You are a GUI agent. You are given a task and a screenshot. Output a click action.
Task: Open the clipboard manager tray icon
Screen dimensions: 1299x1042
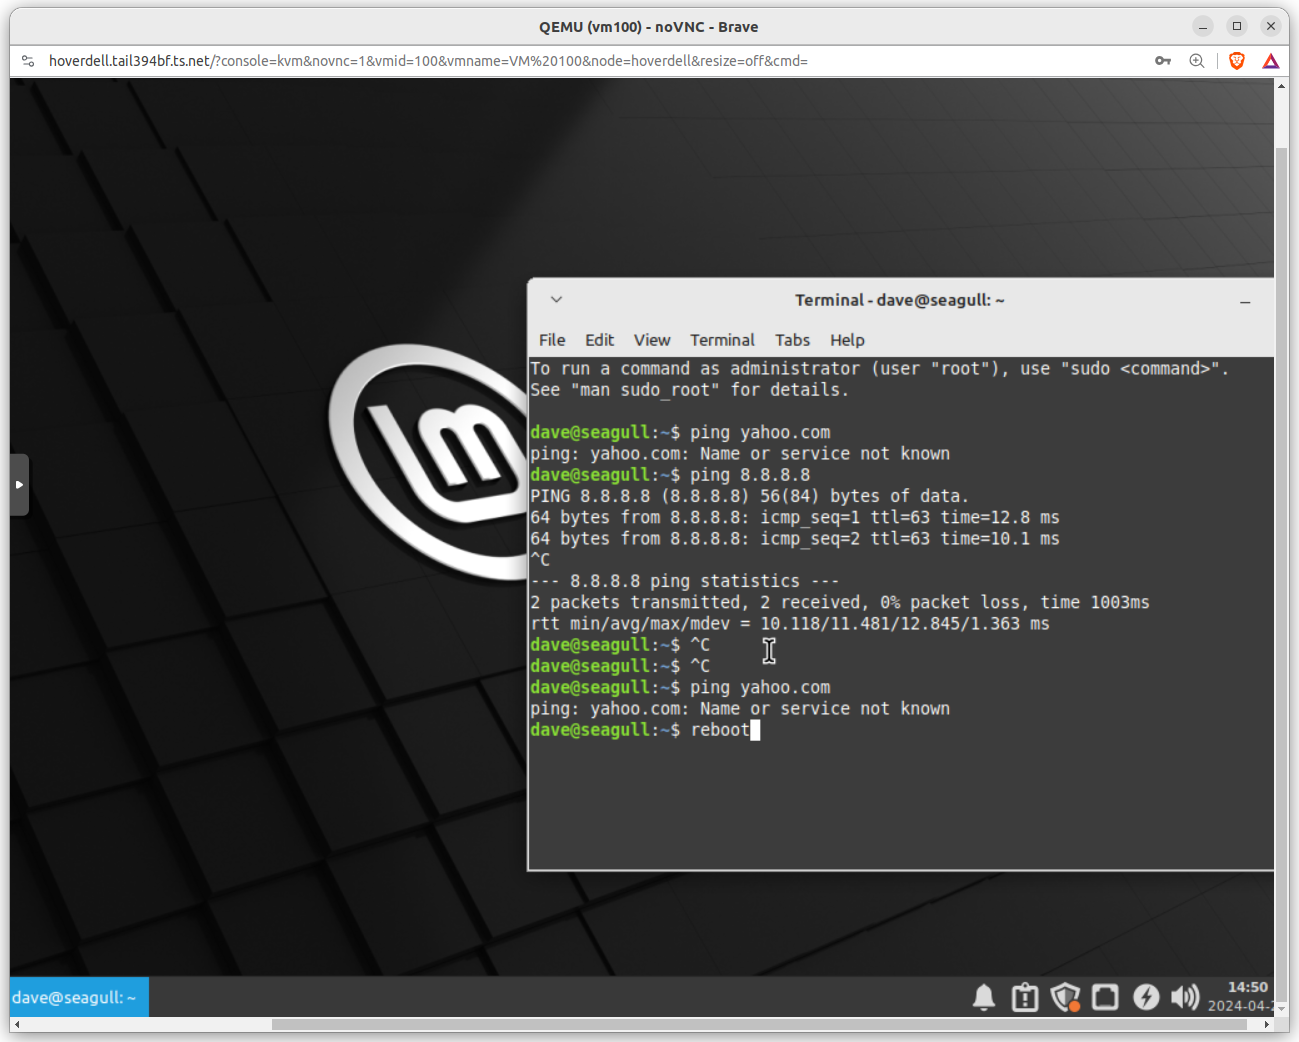1025,997
